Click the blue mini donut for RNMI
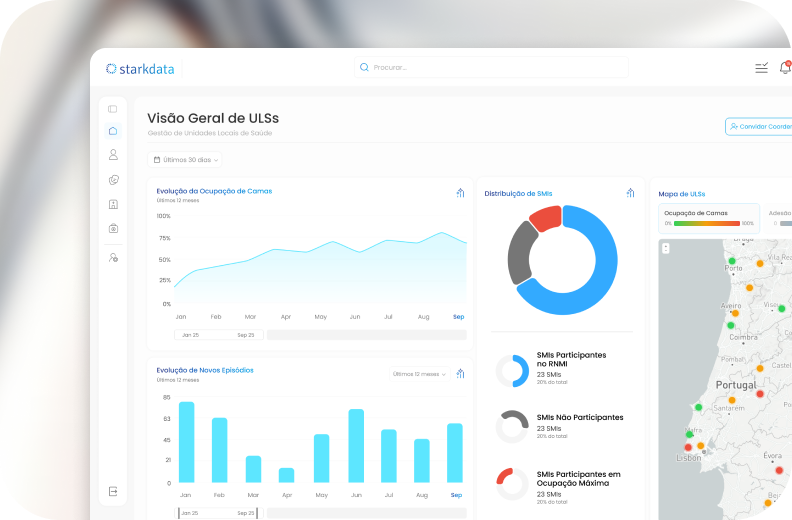Viewport: 792px width, 520px height. pos(512,371)
